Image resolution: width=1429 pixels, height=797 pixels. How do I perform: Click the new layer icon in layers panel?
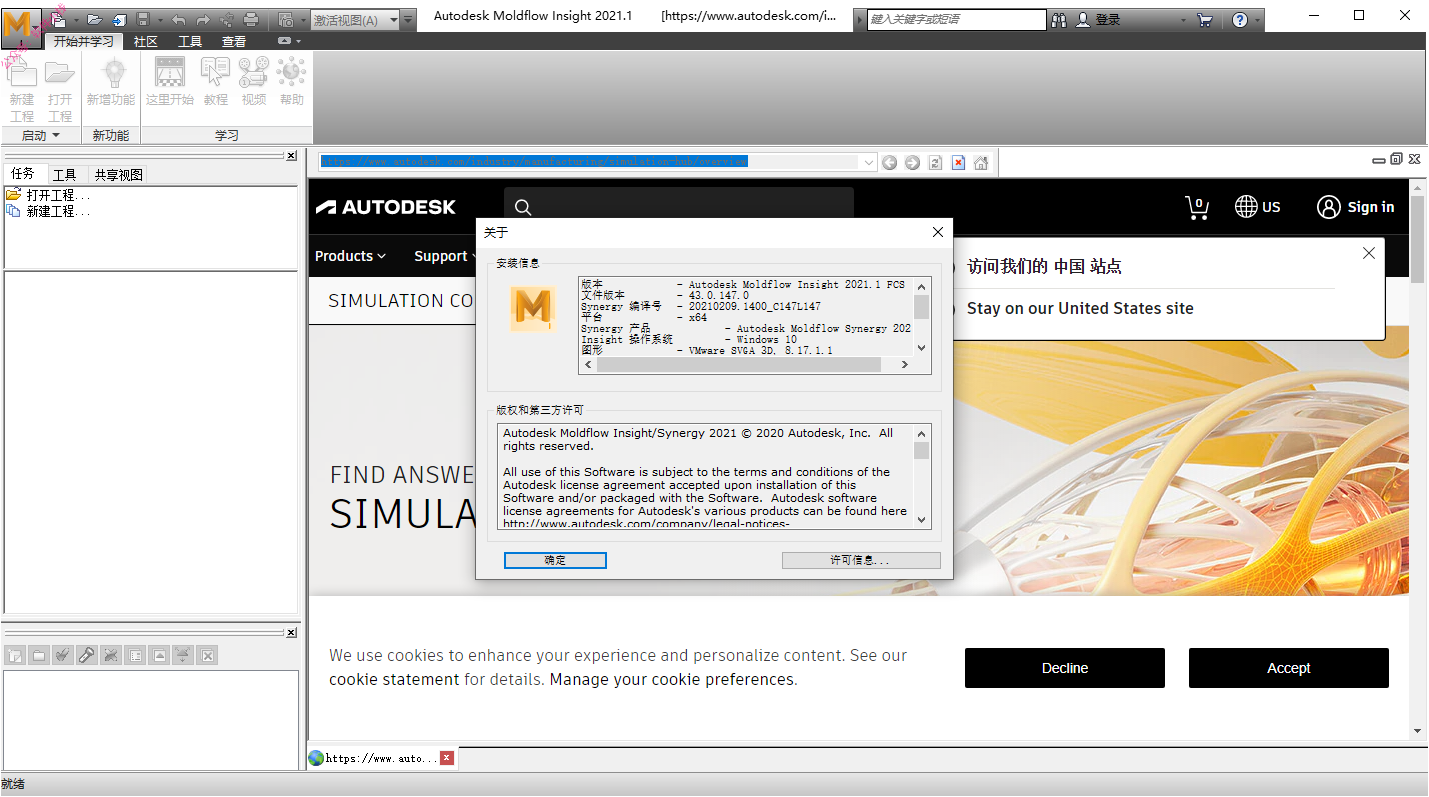[x=15, y=655]
